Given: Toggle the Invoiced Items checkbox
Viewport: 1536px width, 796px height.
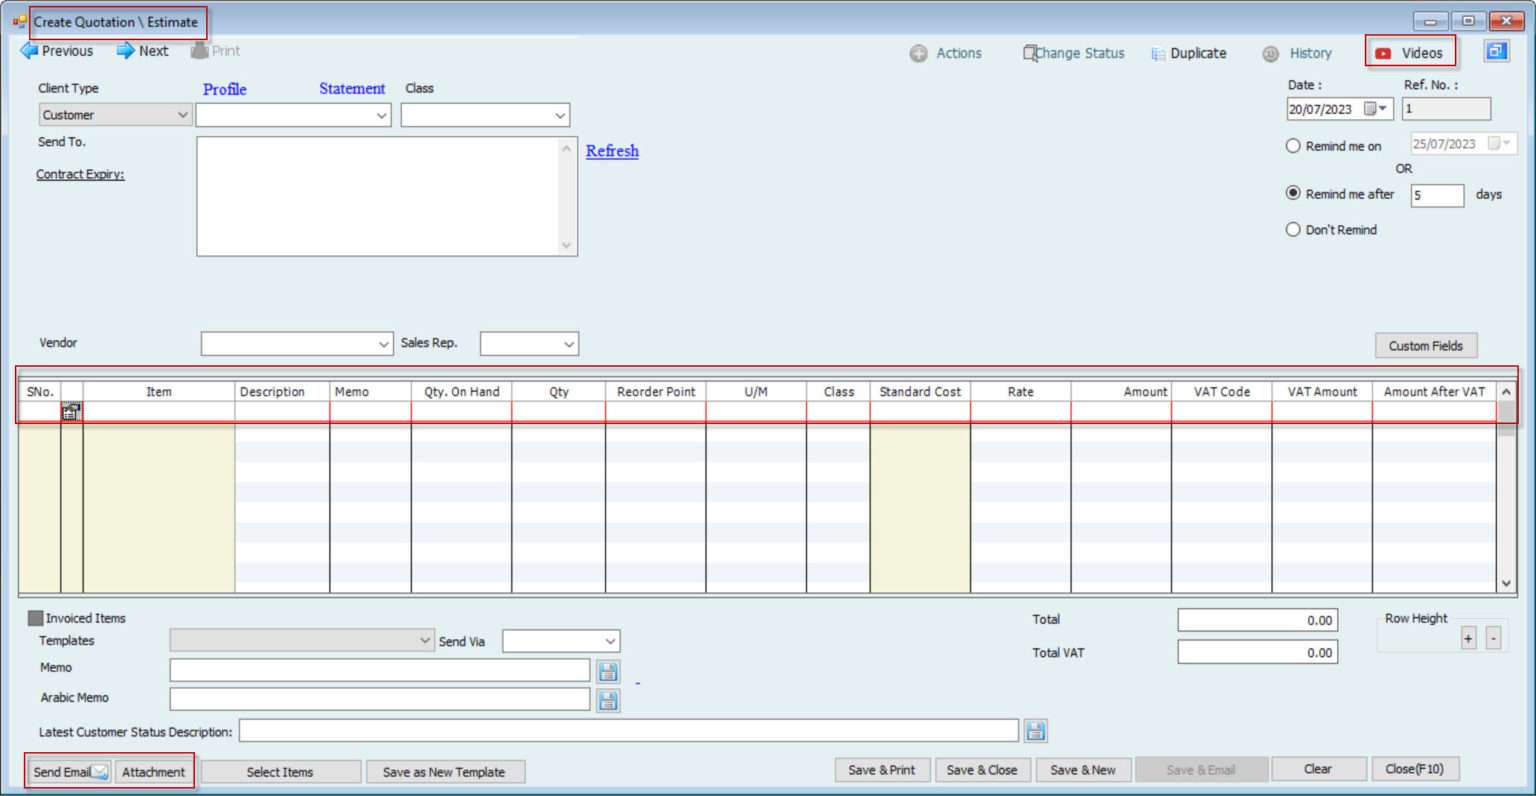Looking at the screenshot, I should pos(36,618).
